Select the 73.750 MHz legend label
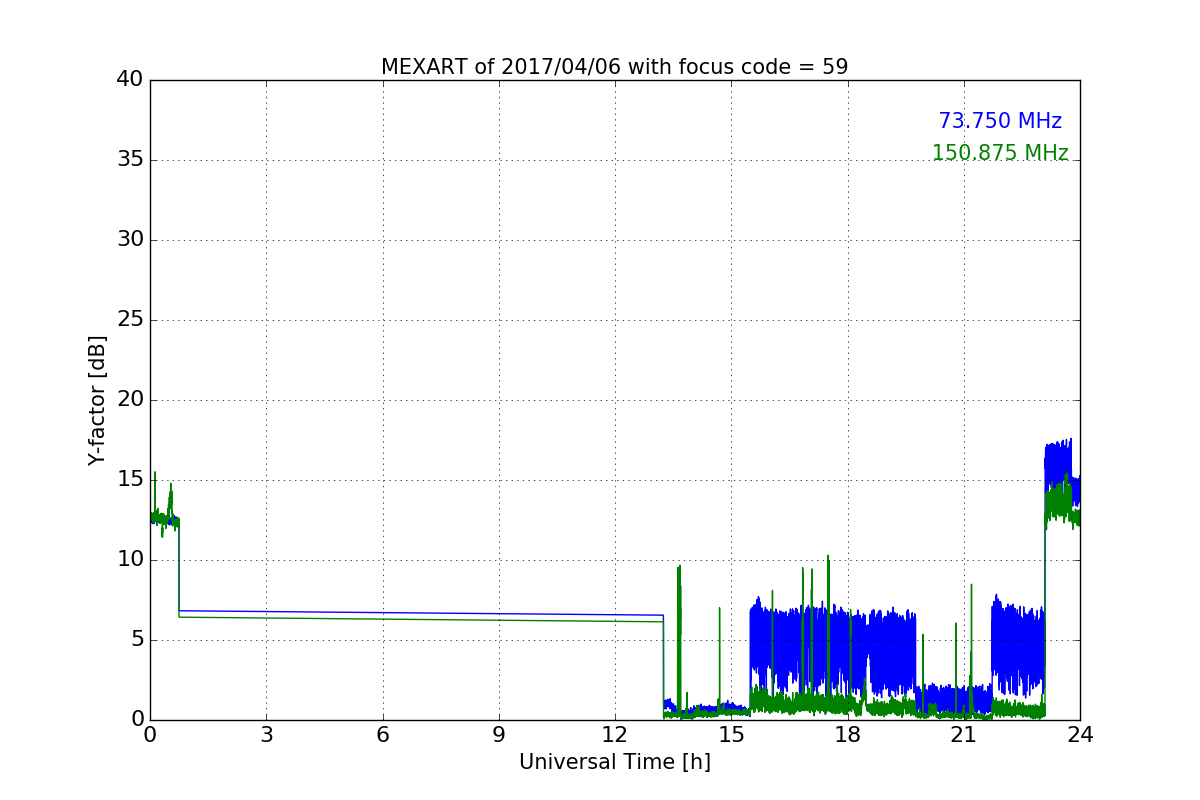This screenshot has width=1200, height=800. tap(1000, 121)
